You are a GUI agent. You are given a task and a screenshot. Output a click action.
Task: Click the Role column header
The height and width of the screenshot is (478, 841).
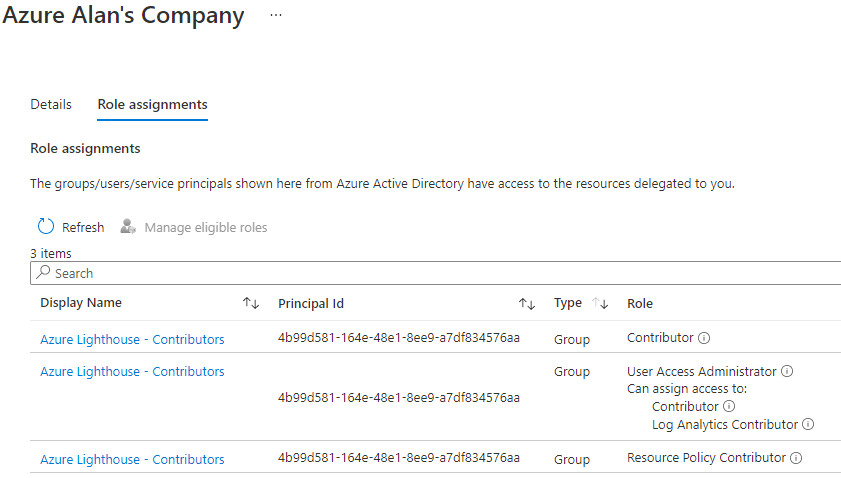640,303
